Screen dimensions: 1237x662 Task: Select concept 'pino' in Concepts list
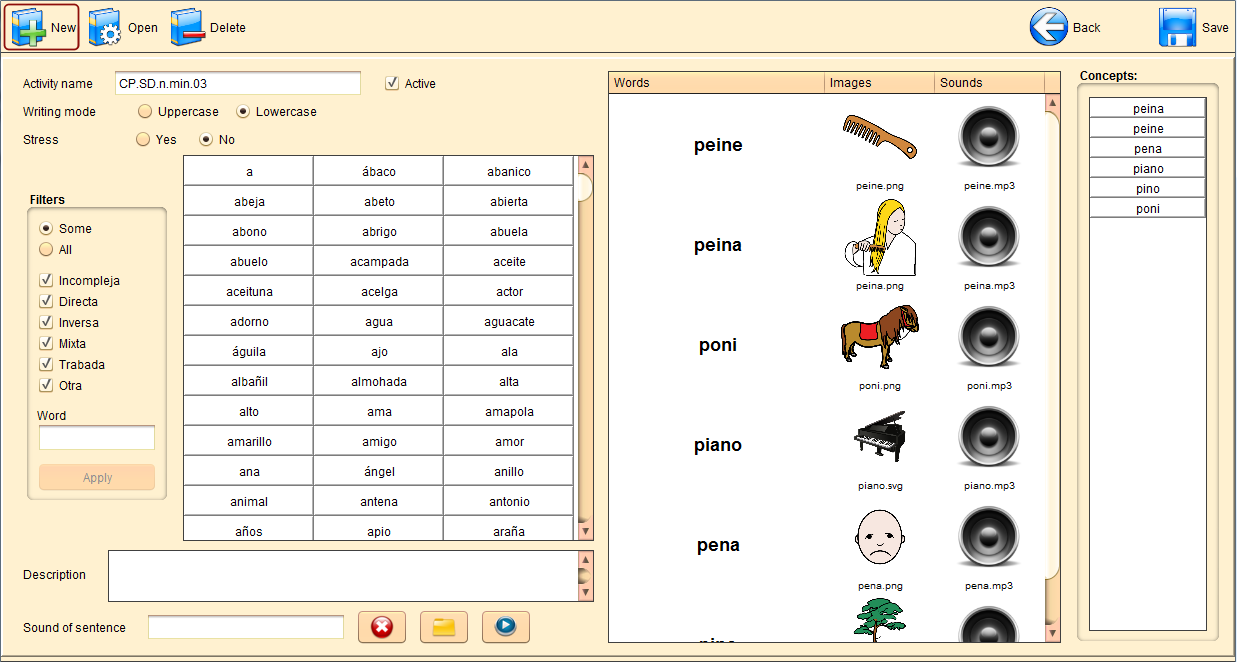tap(1148, 188)
